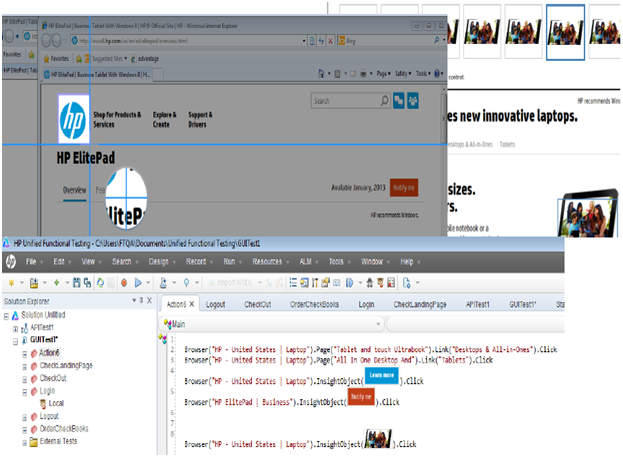Click the Open folder icon in UFT toolbar

(34, 283)
